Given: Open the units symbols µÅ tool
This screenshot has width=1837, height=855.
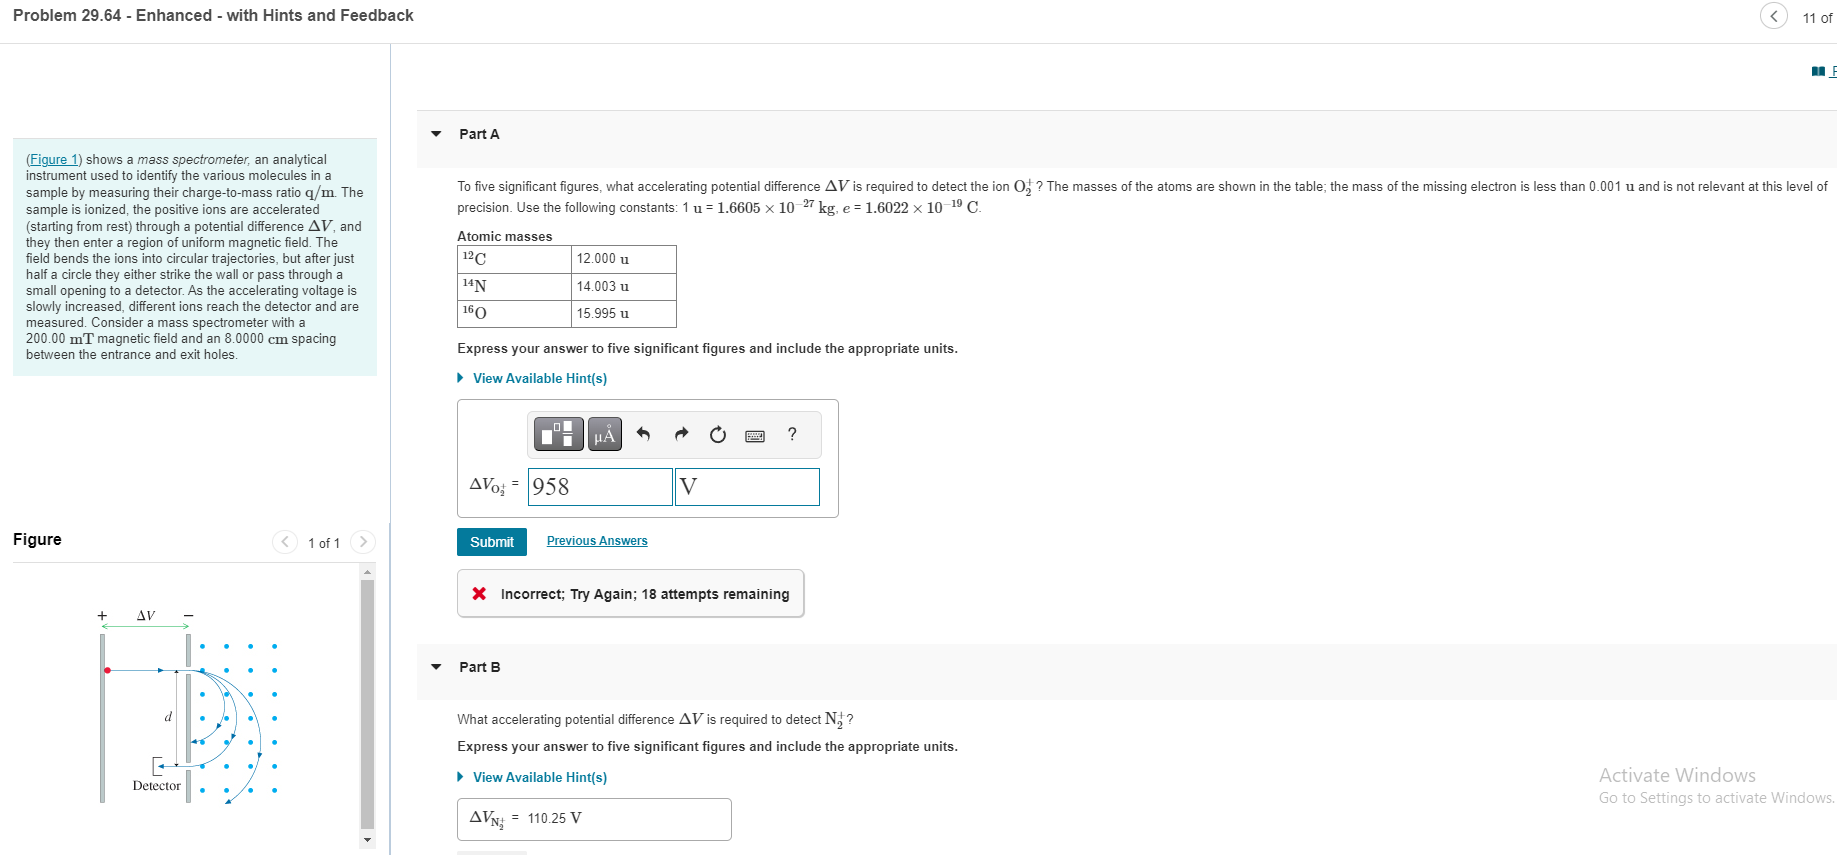Looking at the screenshot, I should pyautogui.click(x=604, y=434).
